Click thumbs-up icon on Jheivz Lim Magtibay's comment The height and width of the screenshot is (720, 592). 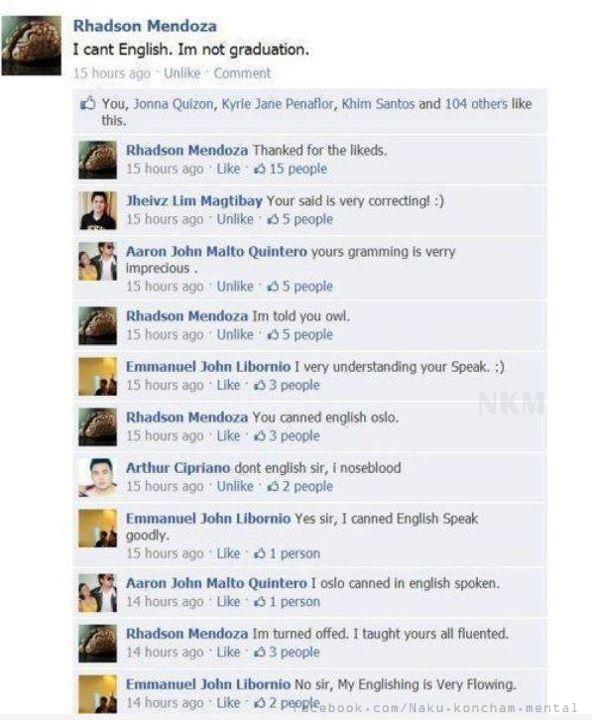point(273,219)
